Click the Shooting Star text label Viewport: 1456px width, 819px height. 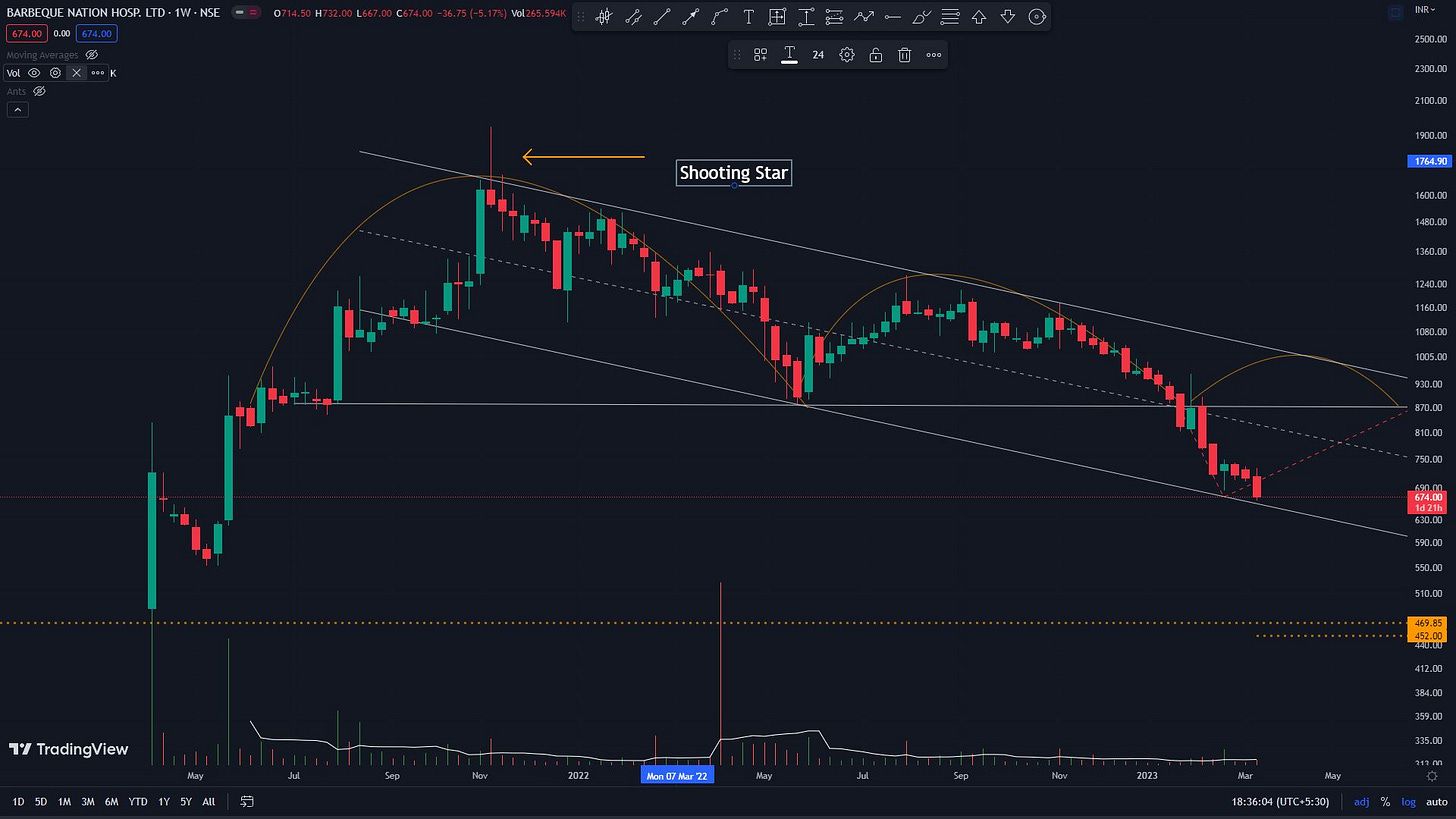click(734, 173)
